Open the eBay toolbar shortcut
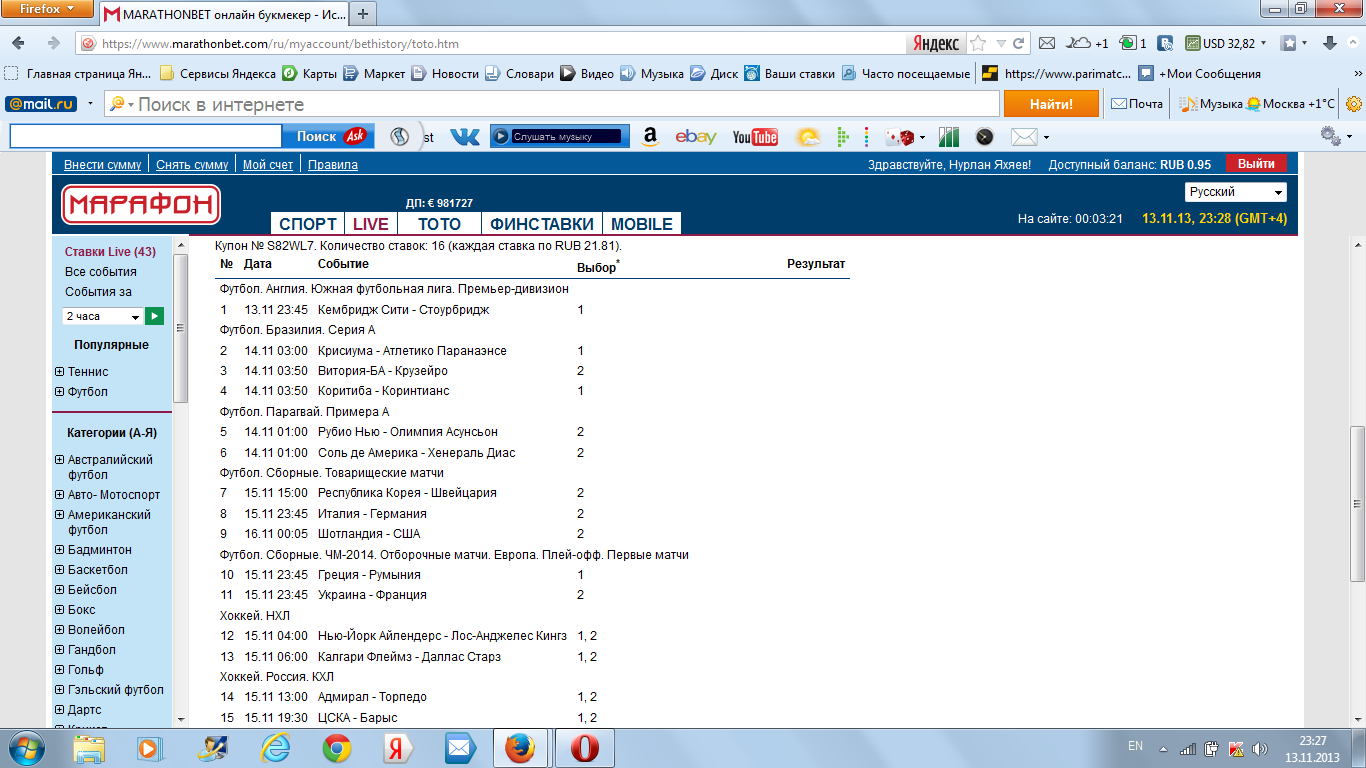The height and width of the screenshot is (768, 1366). tap(695, 137)
